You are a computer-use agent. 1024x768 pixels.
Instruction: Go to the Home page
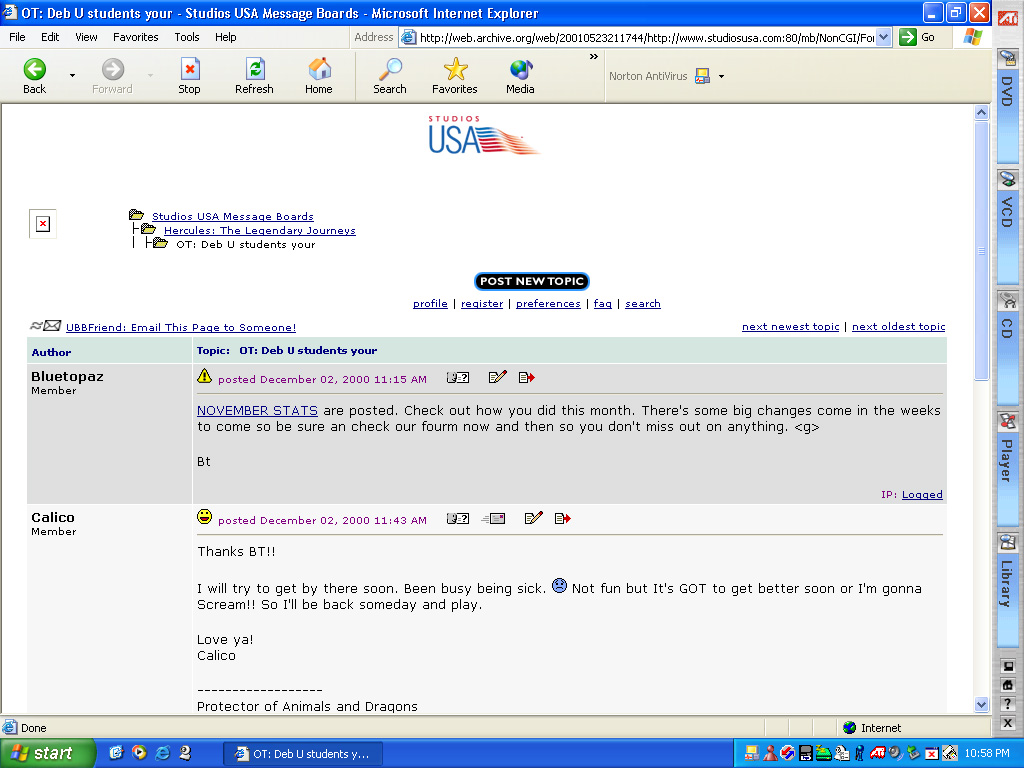coord(319,76)
